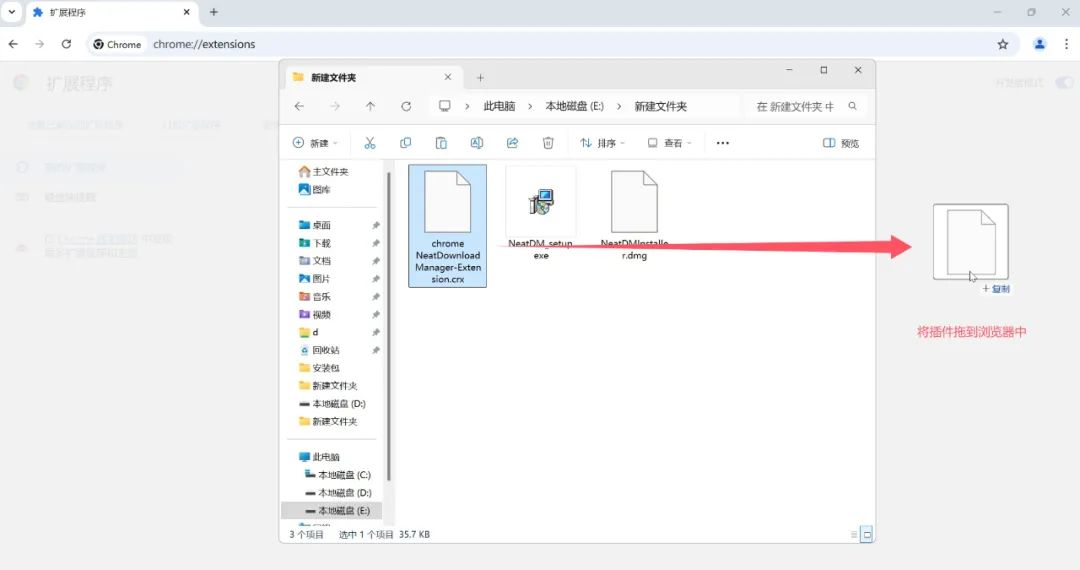Open the three-dot more options menu in Explorer
Viewport: 1080px width, 570px height.
coord(723,143)
